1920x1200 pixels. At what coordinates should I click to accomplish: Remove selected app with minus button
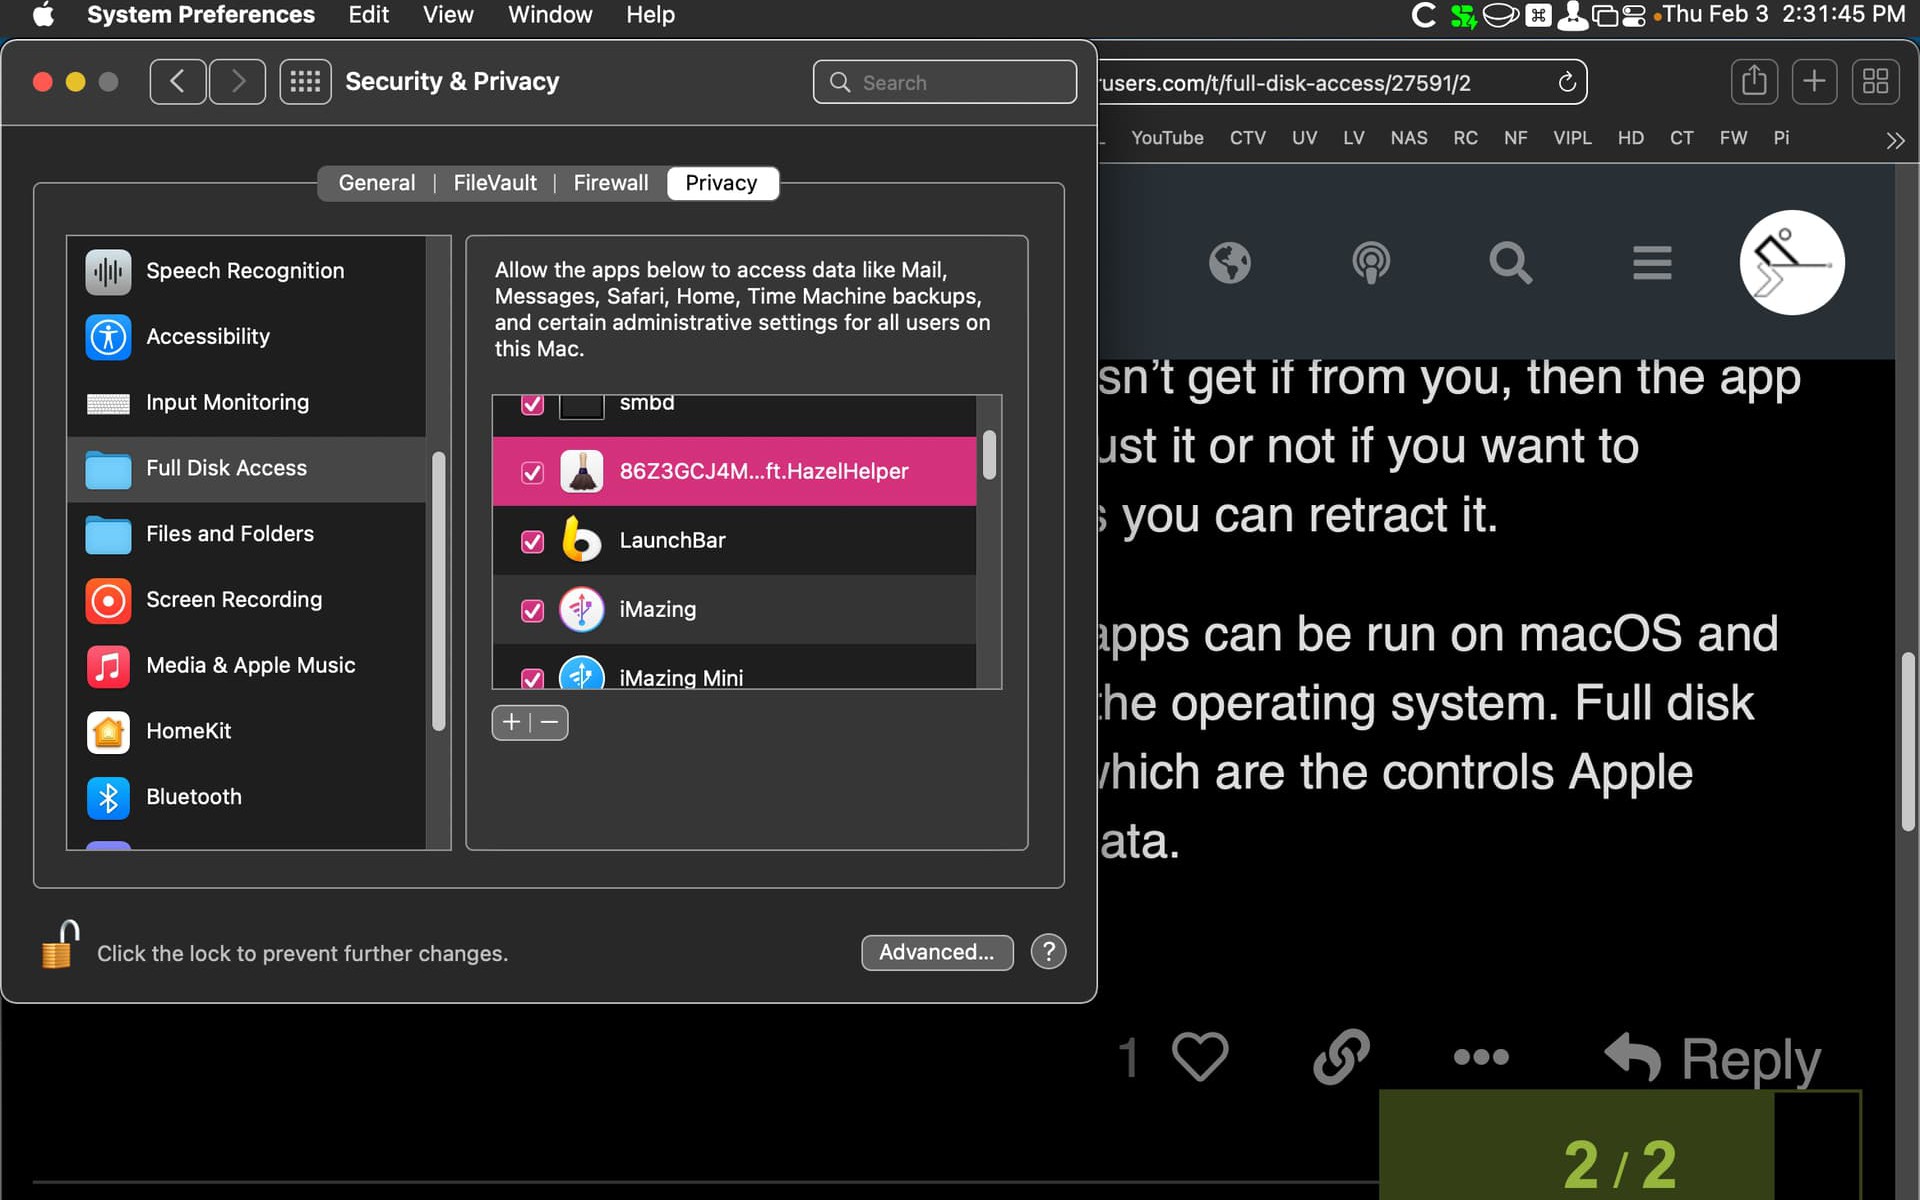tap(549, 723)
